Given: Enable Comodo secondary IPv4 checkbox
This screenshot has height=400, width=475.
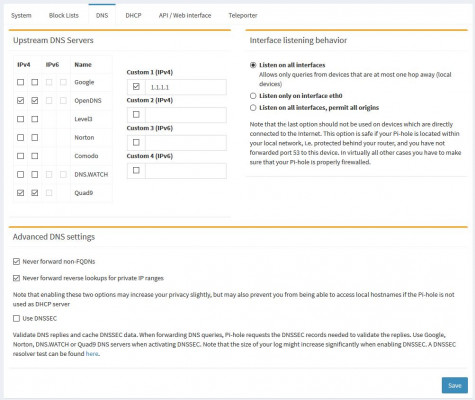Looking at the screenshot, I should 35,156.
